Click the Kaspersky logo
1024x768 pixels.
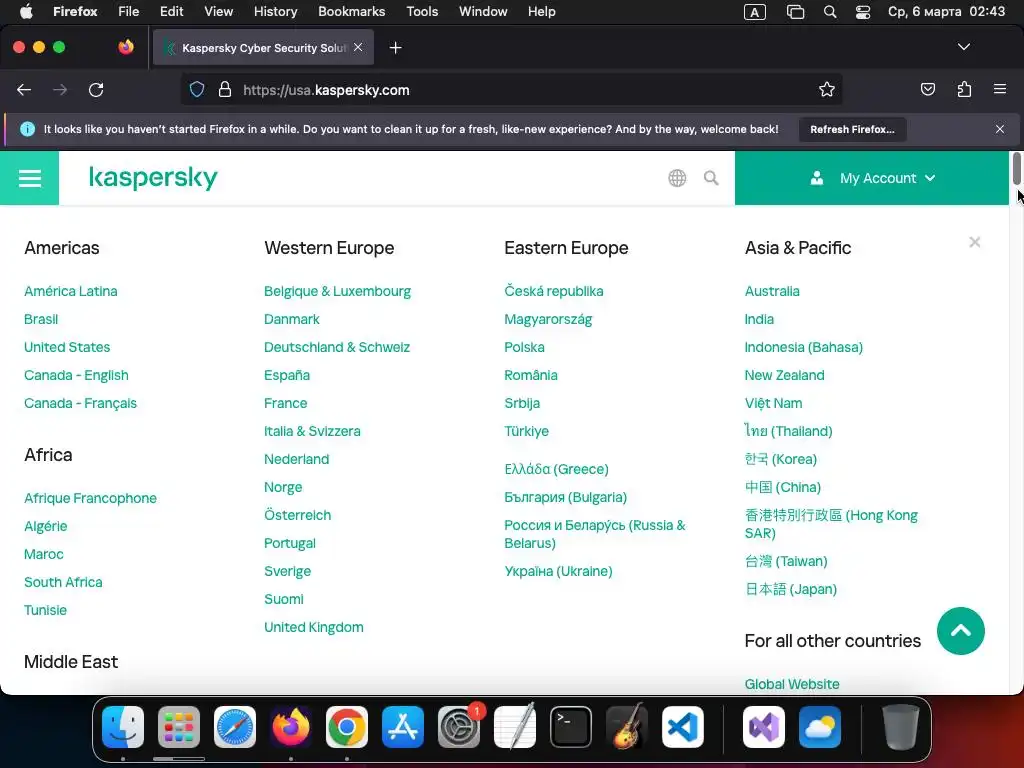pos(153,178)
